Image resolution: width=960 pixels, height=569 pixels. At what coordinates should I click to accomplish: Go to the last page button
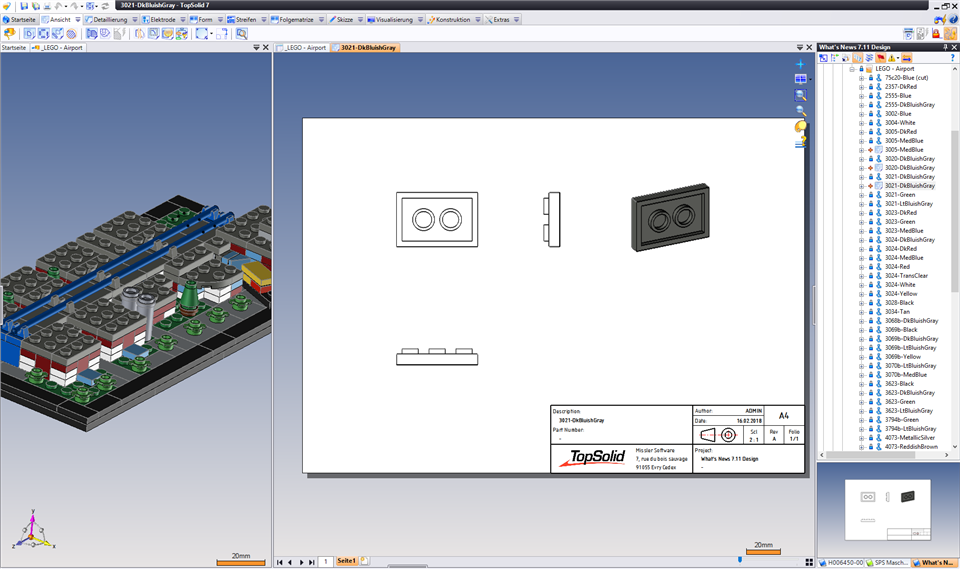tap(312, 562)
